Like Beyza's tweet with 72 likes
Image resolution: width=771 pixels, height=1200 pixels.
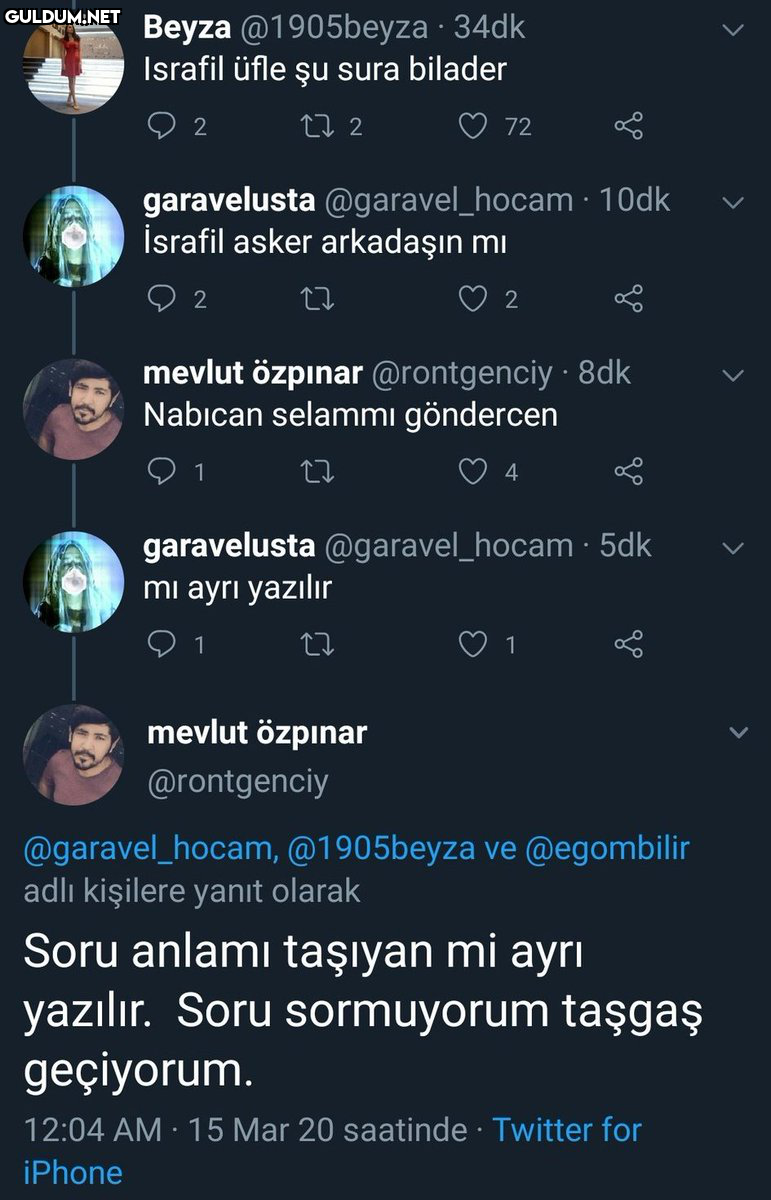(472, 126)
